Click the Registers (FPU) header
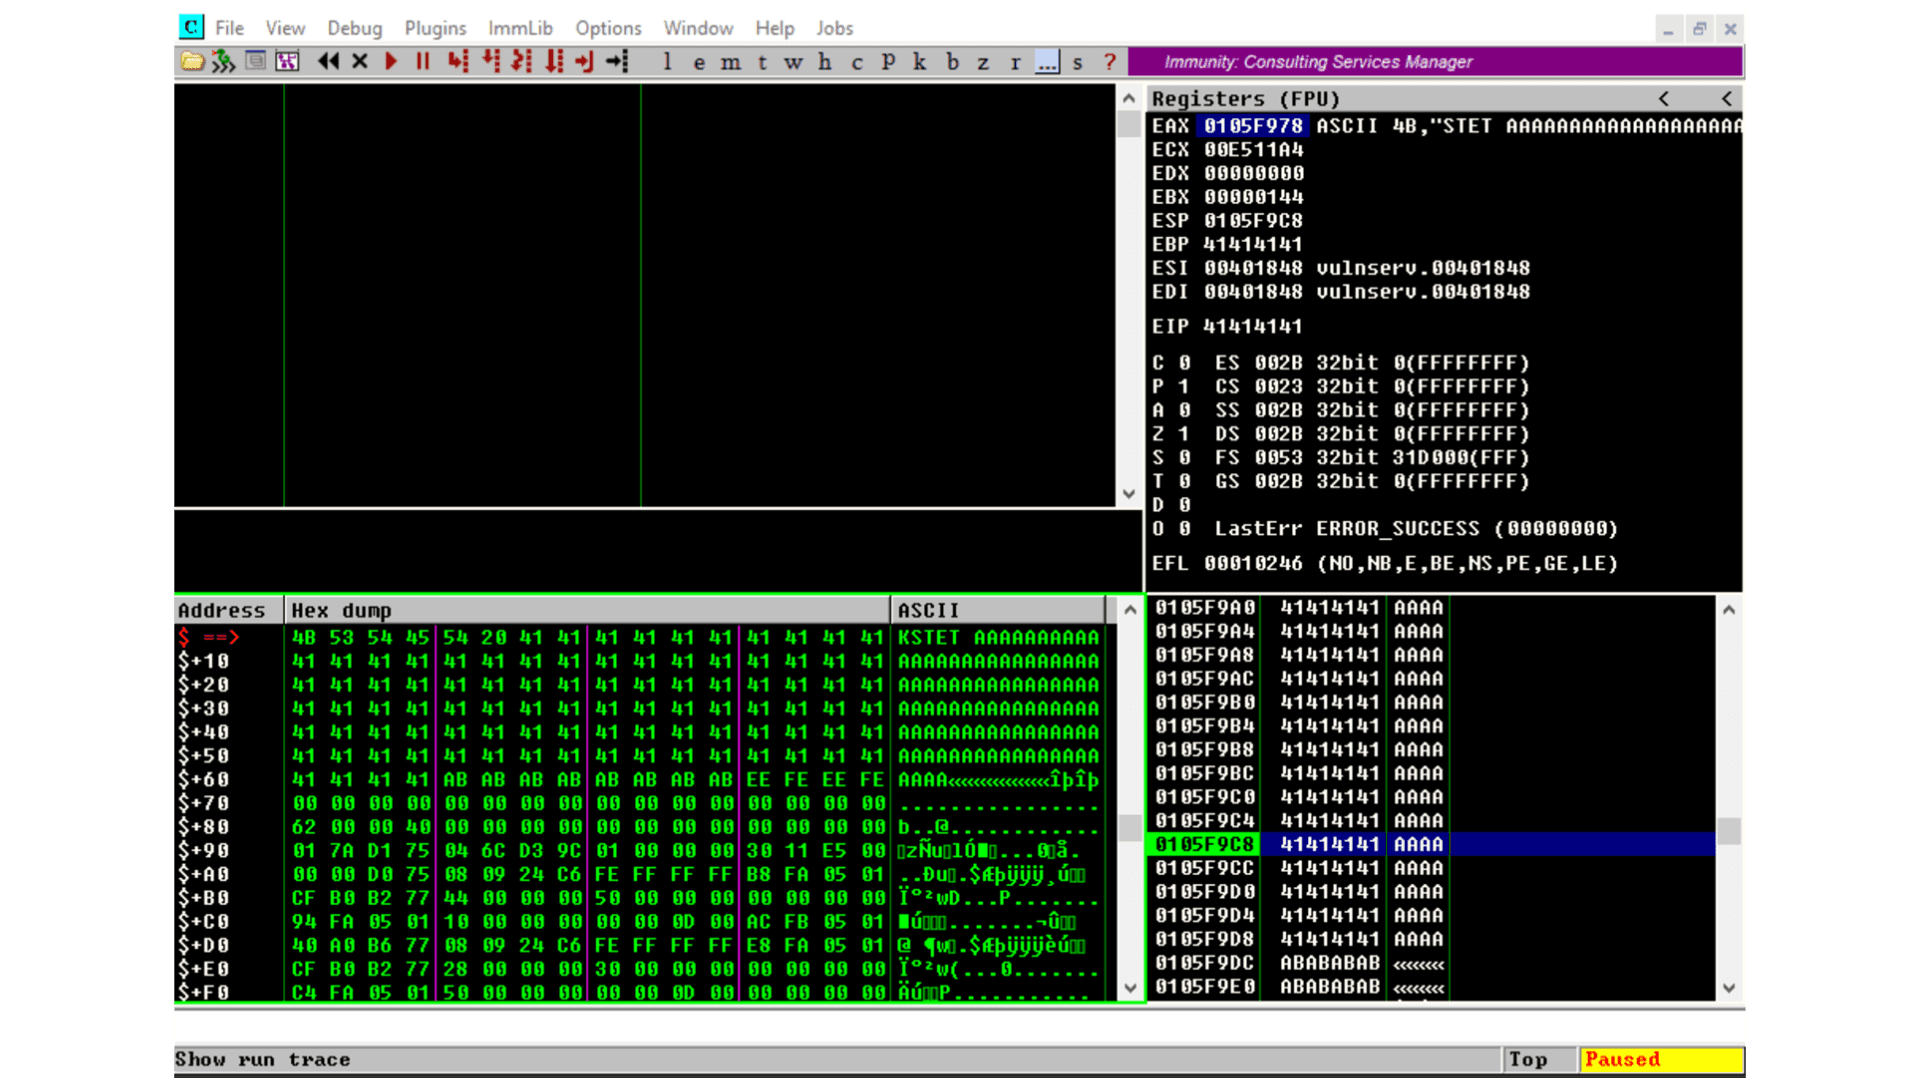 [x=1245, y=98]
